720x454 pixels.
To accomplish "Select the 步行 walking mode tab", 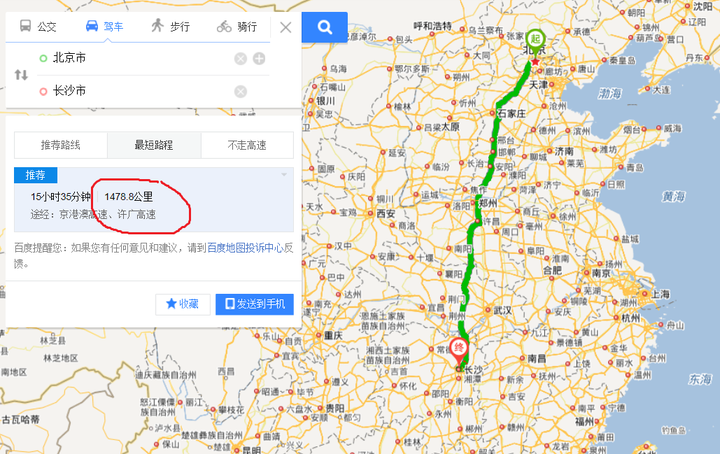I will [170, 26].
